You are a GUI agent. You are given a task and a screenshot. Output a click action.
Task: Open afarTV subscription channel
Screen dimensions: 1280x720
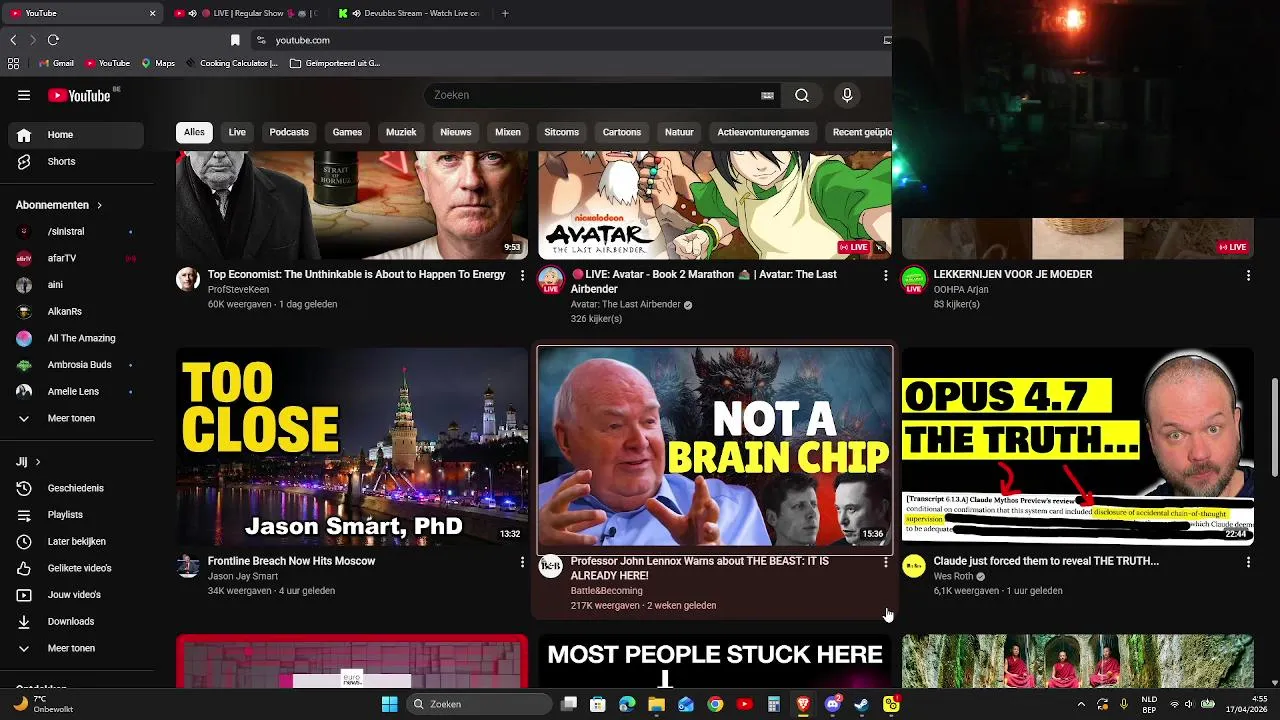pyautogui.click(x=76, y=258)
